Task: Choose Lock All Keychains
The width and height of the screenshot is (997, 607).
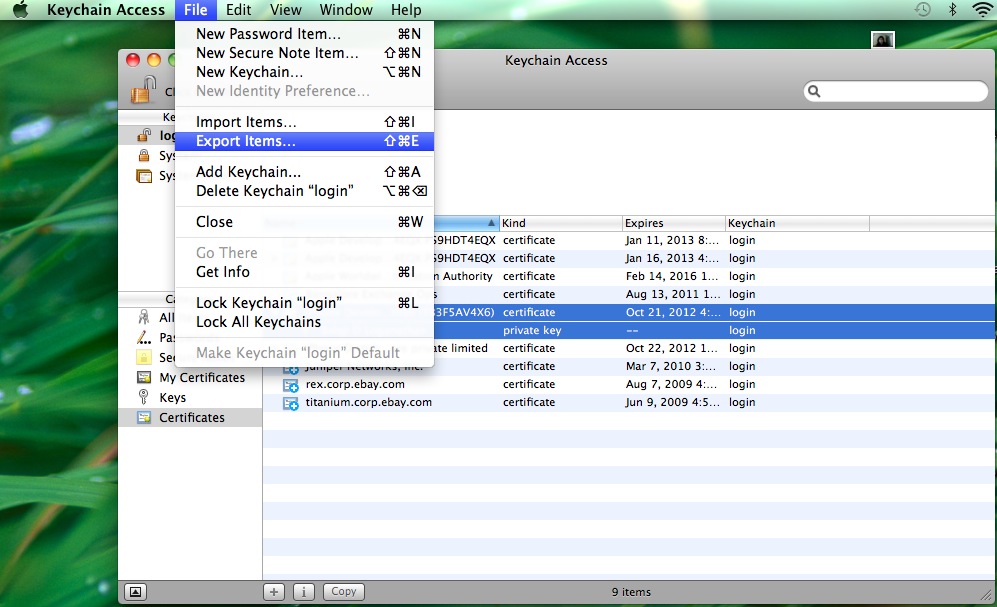Action: (305, 322)
